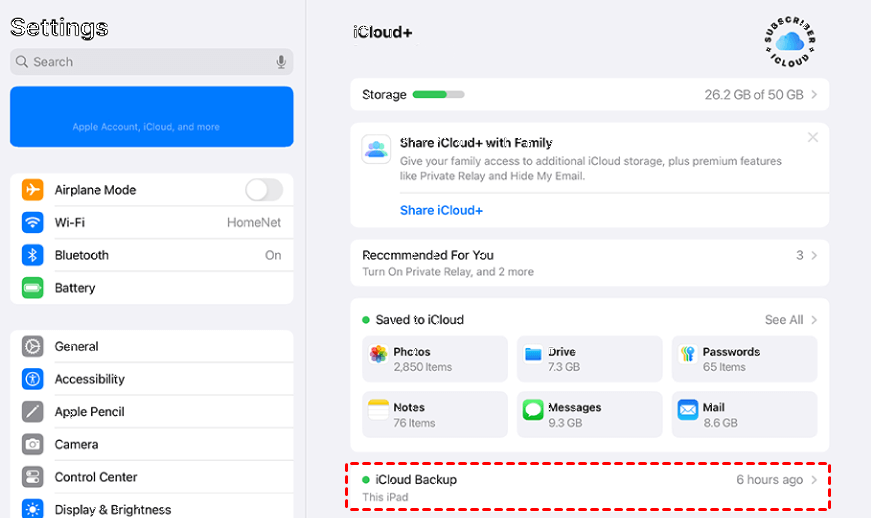The height and width of the screenshot is (518, 871).
Task: Click the Airplane Mode orange icon
Action: coord(32,190)
